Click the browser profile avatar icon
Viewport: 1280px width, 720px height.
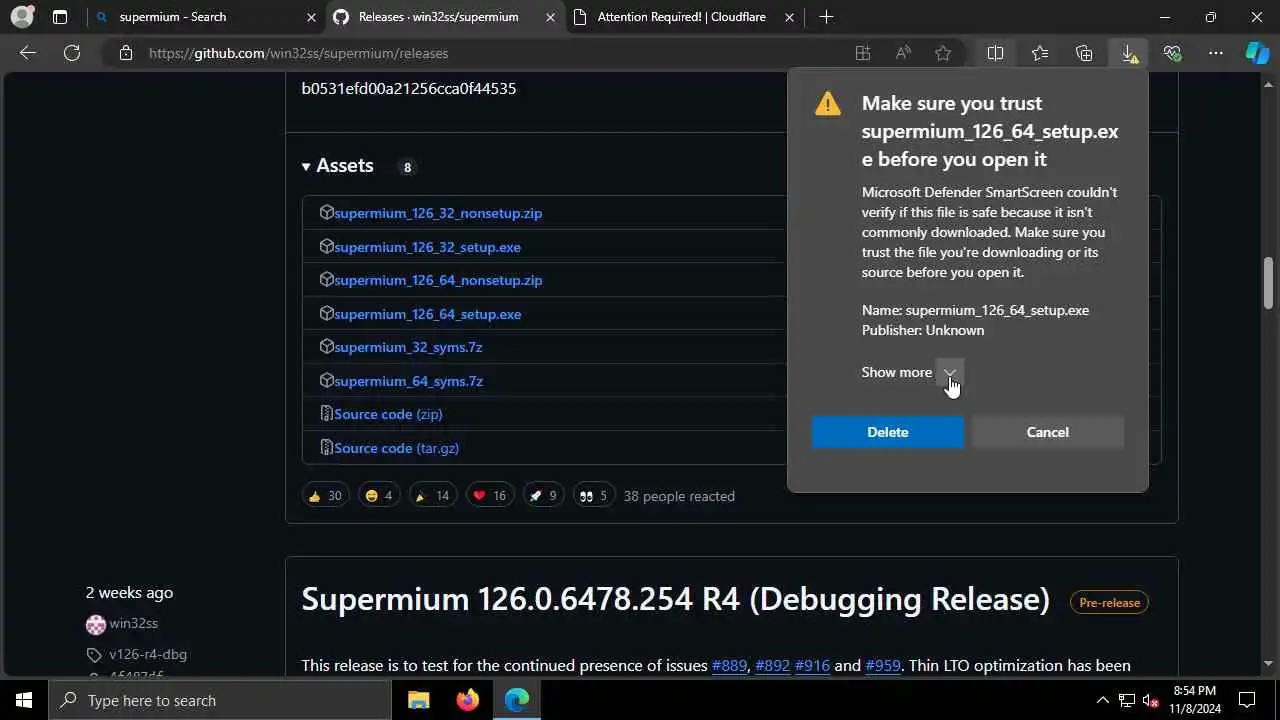22,17
